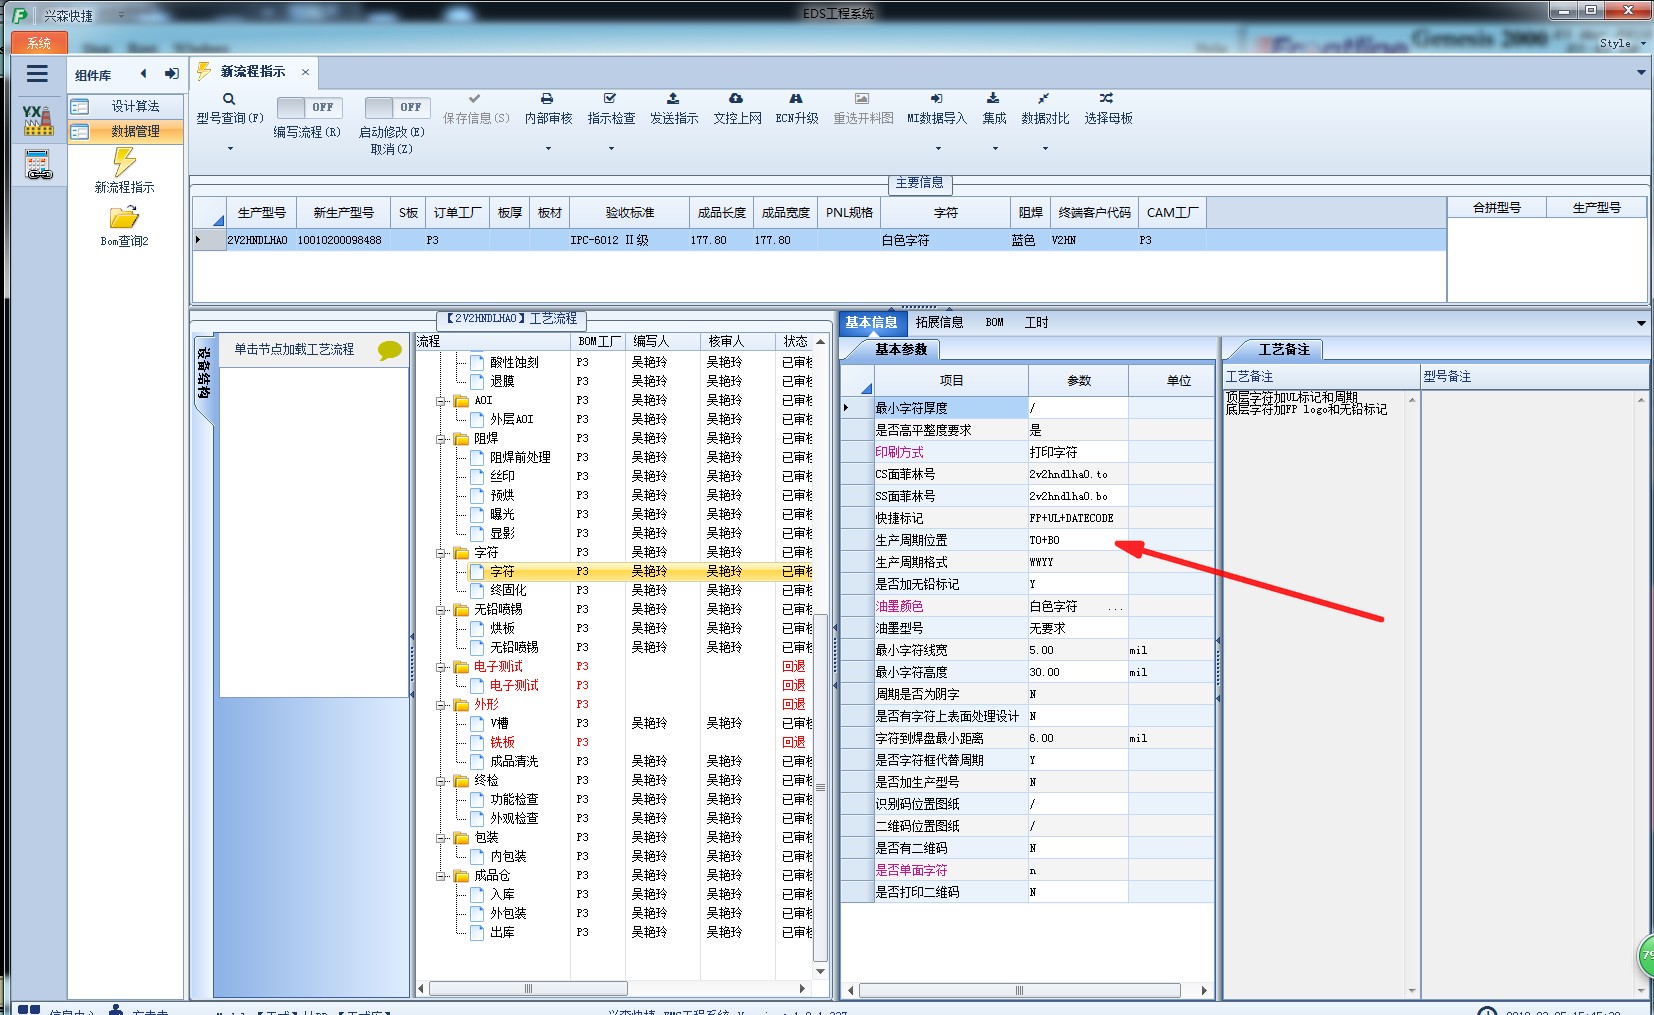Click parameter panel horizontal scrollbar
This screenshot has height=1015, width=1654.
click(x=1020, y=991)
